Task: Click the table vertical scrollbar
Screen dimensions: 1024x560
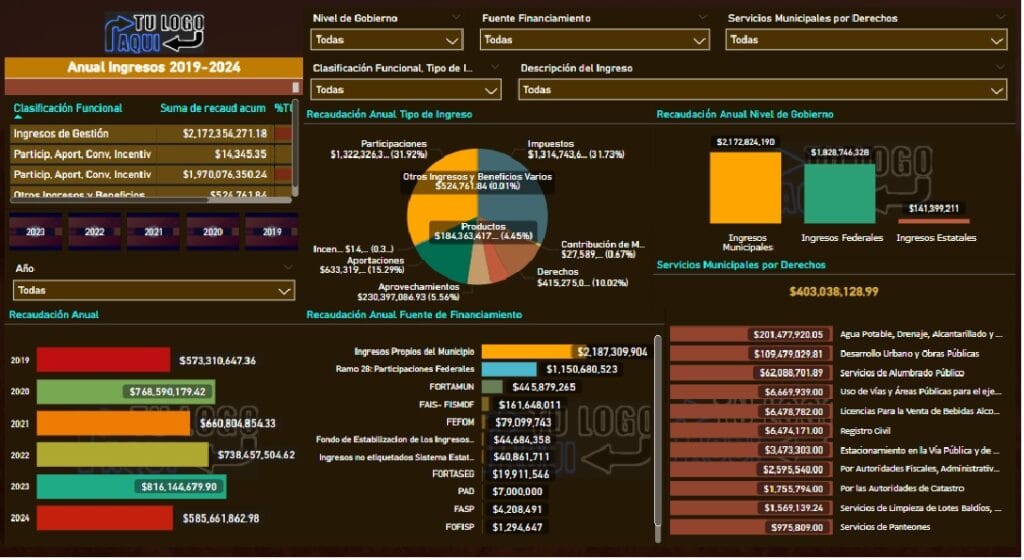Action: (295, 148)
